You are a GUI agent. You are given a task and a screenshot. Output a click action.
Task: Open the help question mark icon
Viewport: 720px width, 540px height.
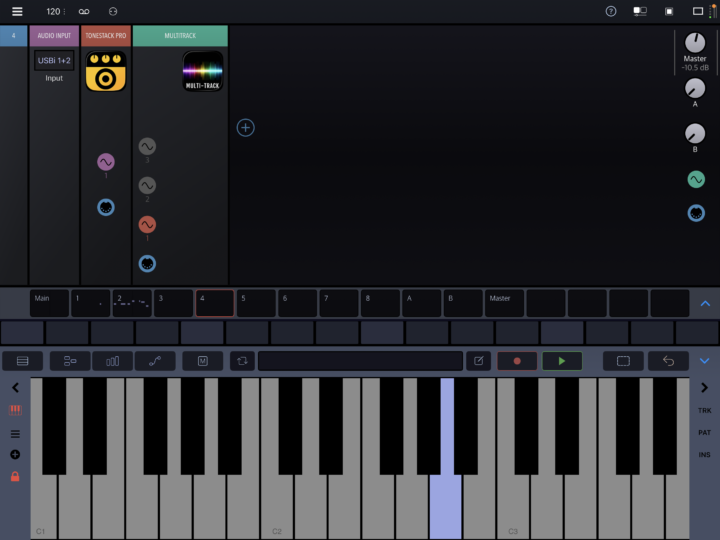(x=611, y=11)
